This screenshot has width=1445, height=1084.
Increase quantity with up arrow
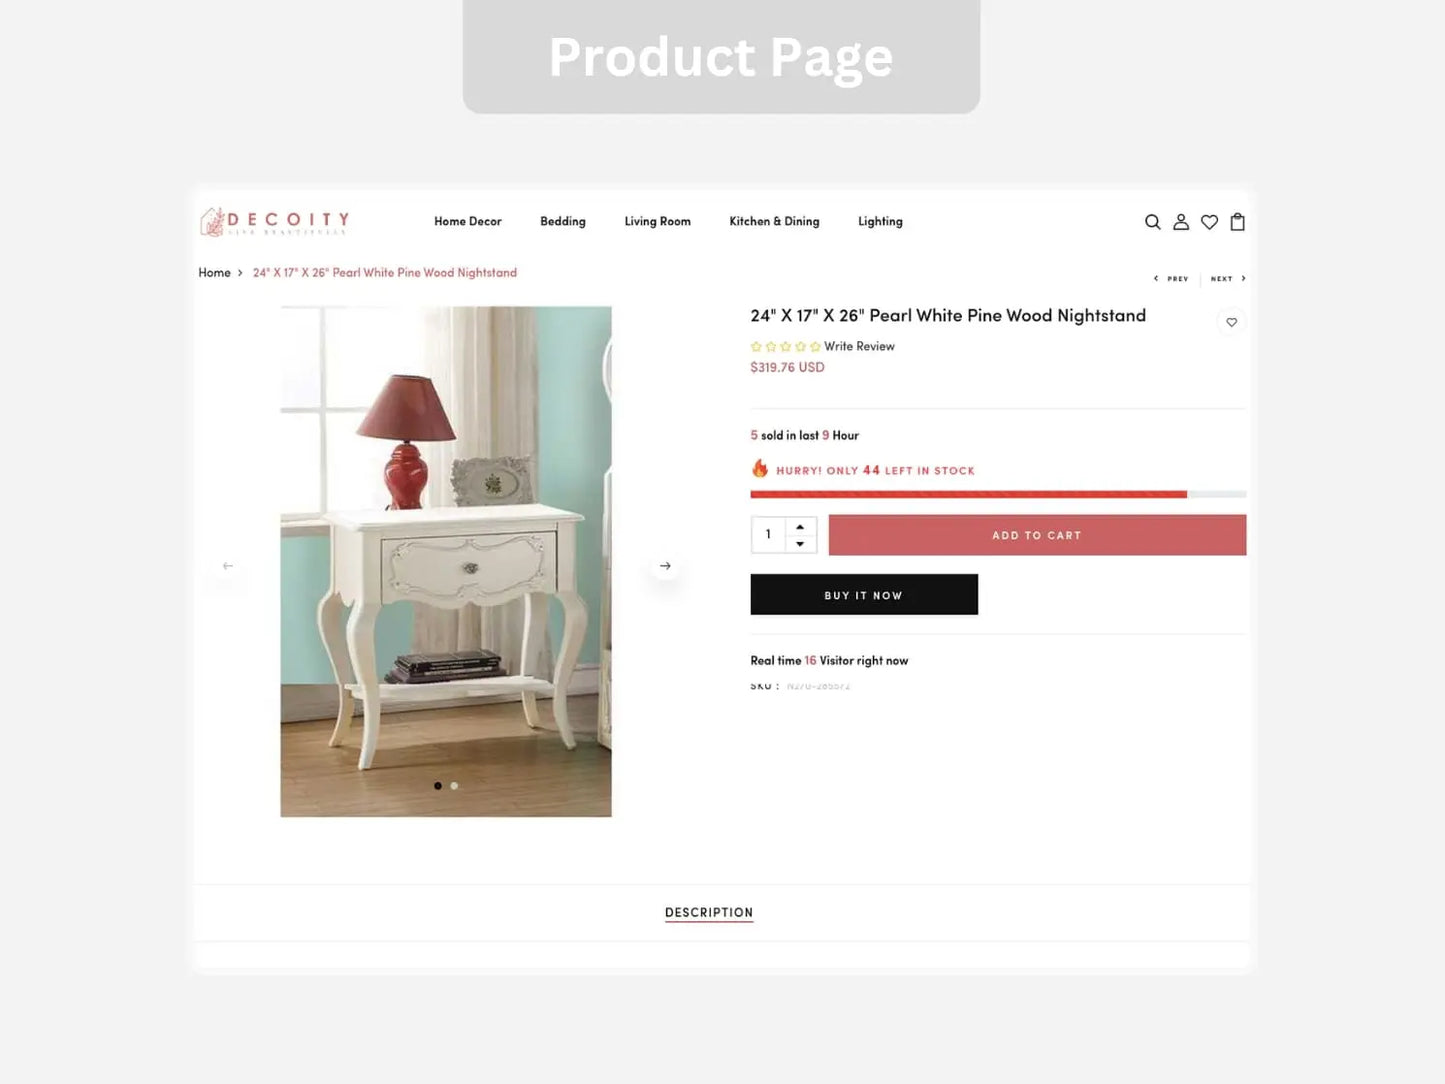(x=800, y=526)
